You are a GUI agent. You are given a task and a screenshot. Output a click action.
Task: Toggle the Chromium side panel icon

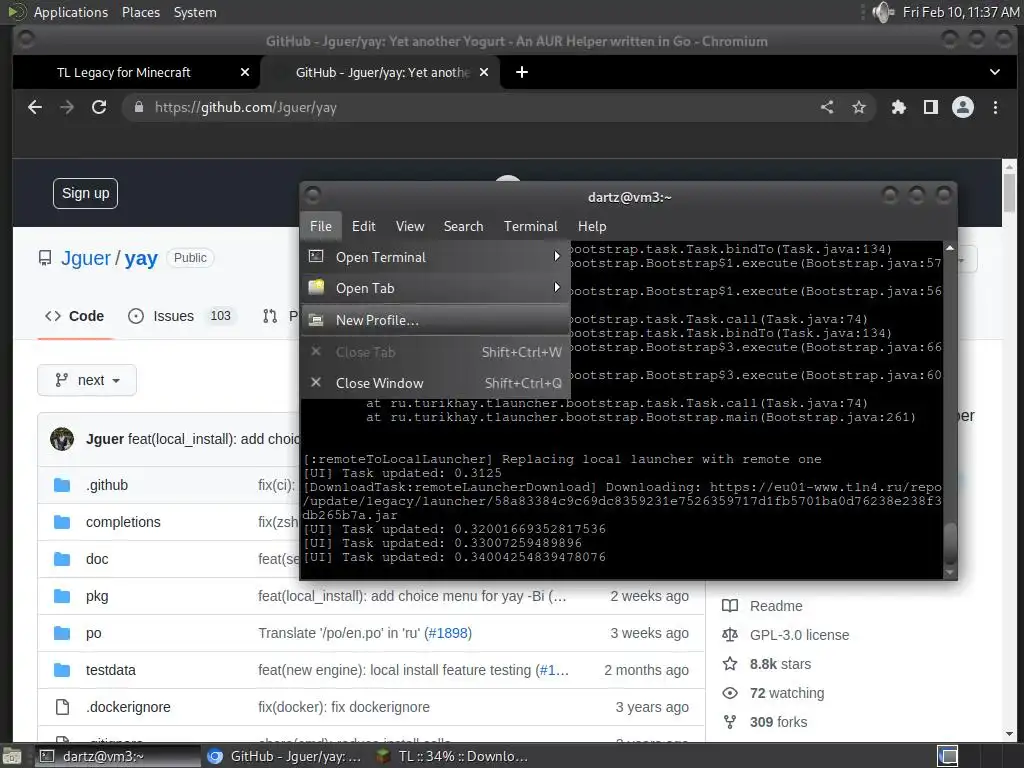point(931,107)
